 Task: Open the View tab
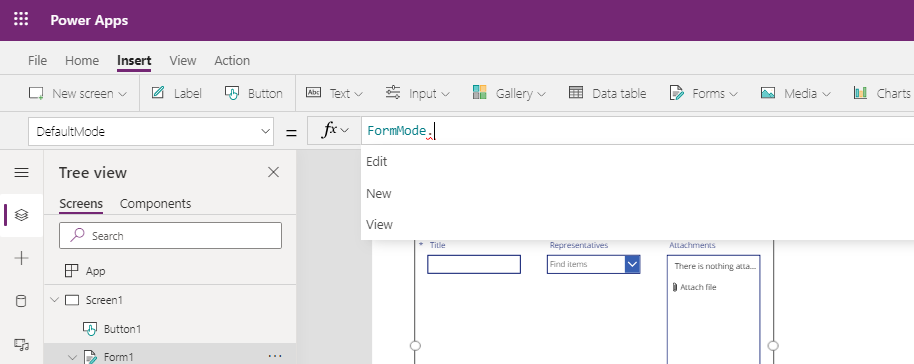pos(182,61)
